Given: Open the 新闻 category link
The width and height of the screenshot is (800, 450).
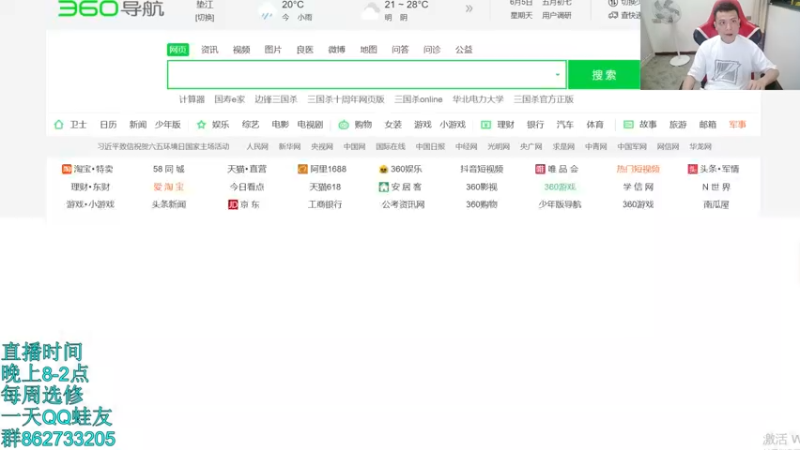Looking at the screenshot, I should coord(138,124).
